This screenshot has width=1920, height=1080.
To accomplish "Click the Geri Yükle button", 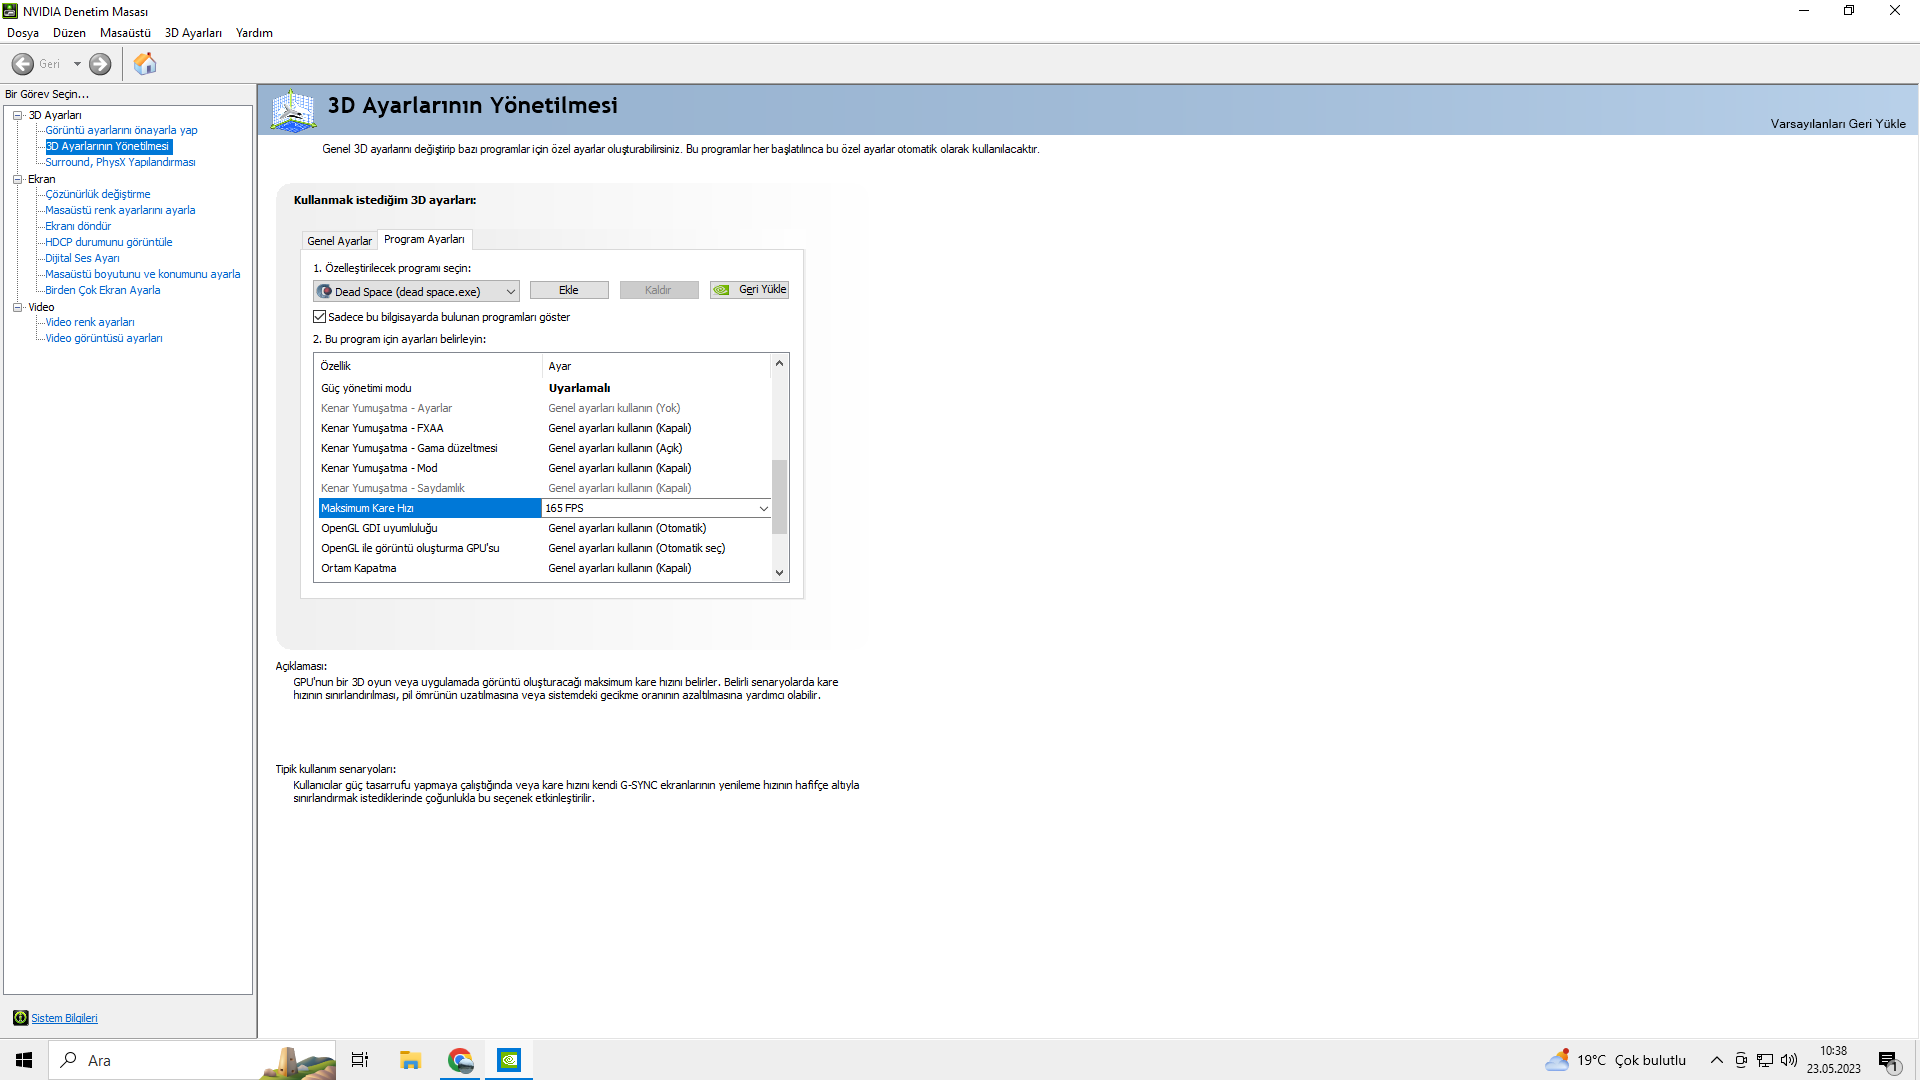I will tap(749, 290).
